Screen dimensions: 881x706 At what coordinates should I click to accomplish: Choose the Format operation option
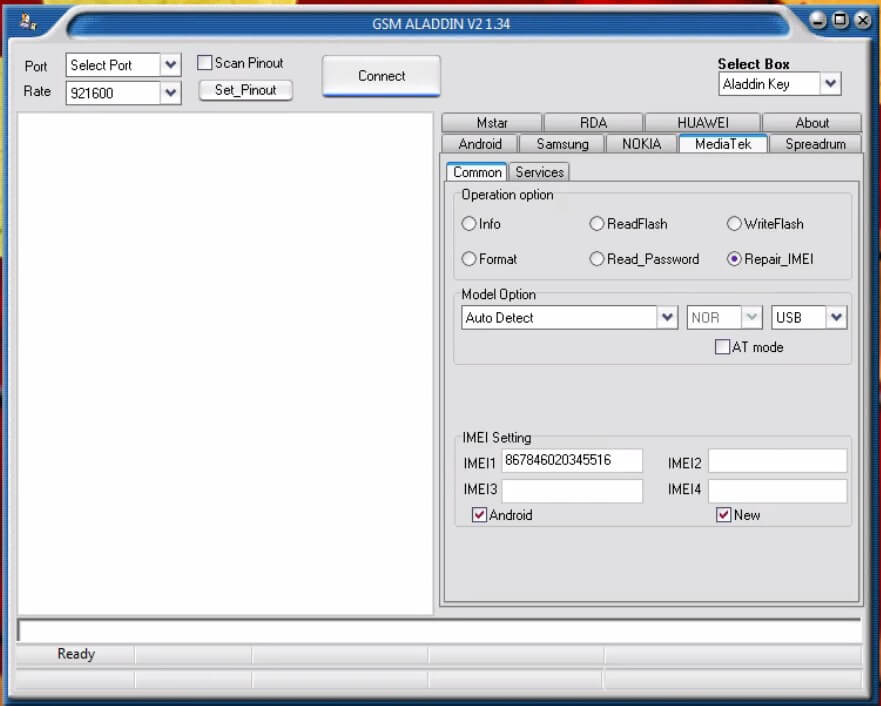pyautogui.click(x=469, y=258)
